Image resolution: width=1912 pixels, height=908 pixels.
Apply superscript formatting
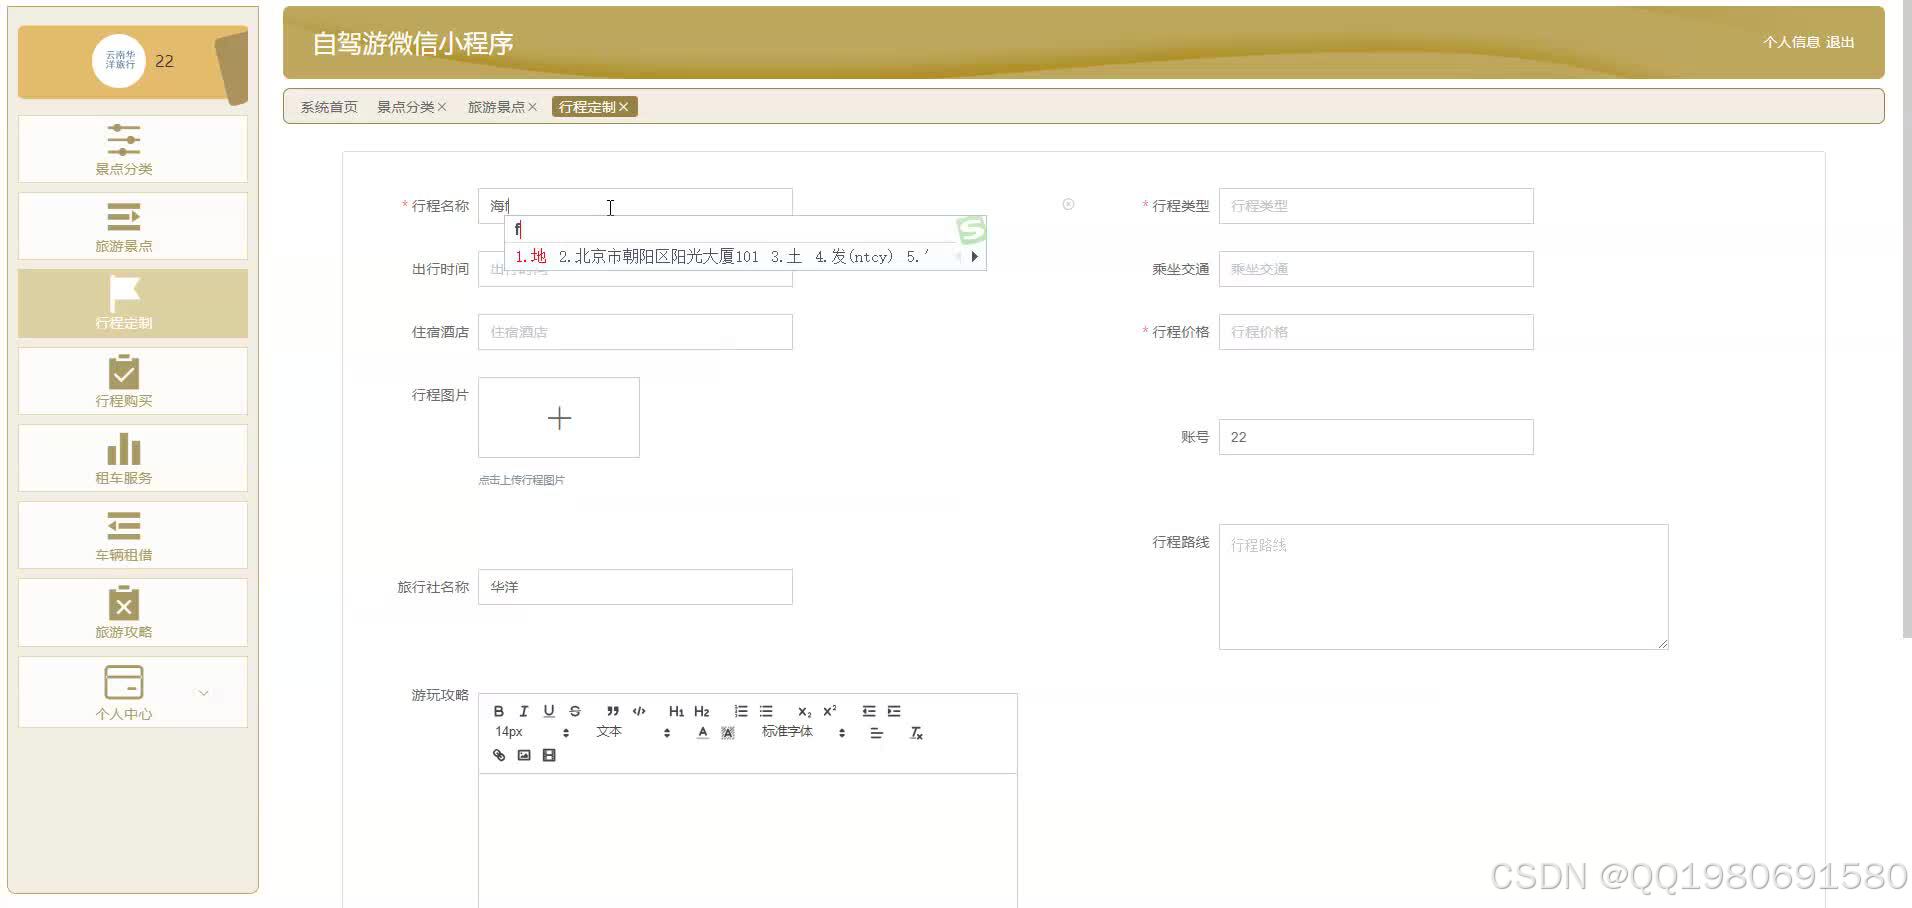click(830, 711)
